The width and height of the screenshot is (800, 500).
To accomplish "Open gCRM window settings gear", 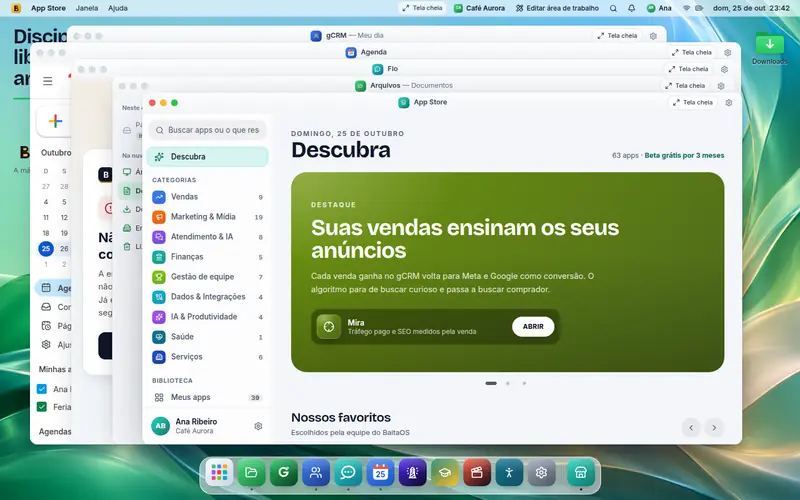I will (653, 36).
